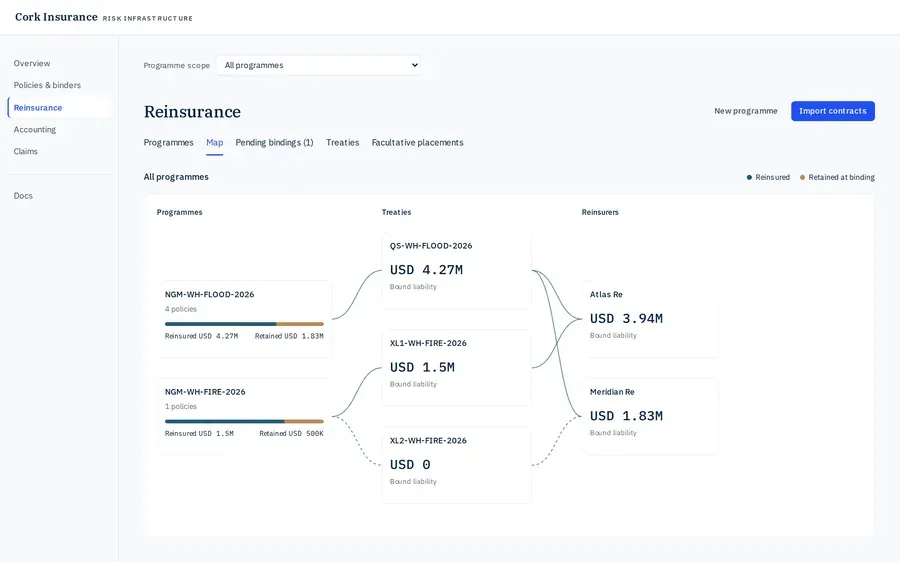Viewport: 900px width, 562px height.
Task: Open the Programme scope dropdown
Action: click(x=318, y=65)
